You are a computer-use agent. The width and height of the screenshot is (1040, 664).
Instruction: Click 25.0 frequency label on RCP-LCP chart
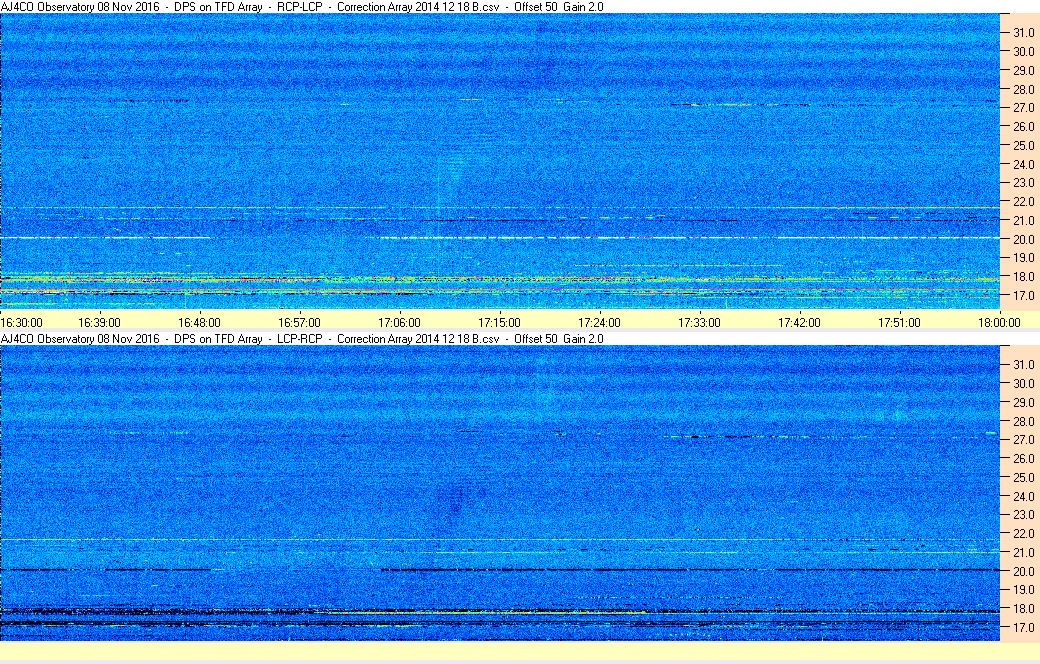tap(1023, 145)
